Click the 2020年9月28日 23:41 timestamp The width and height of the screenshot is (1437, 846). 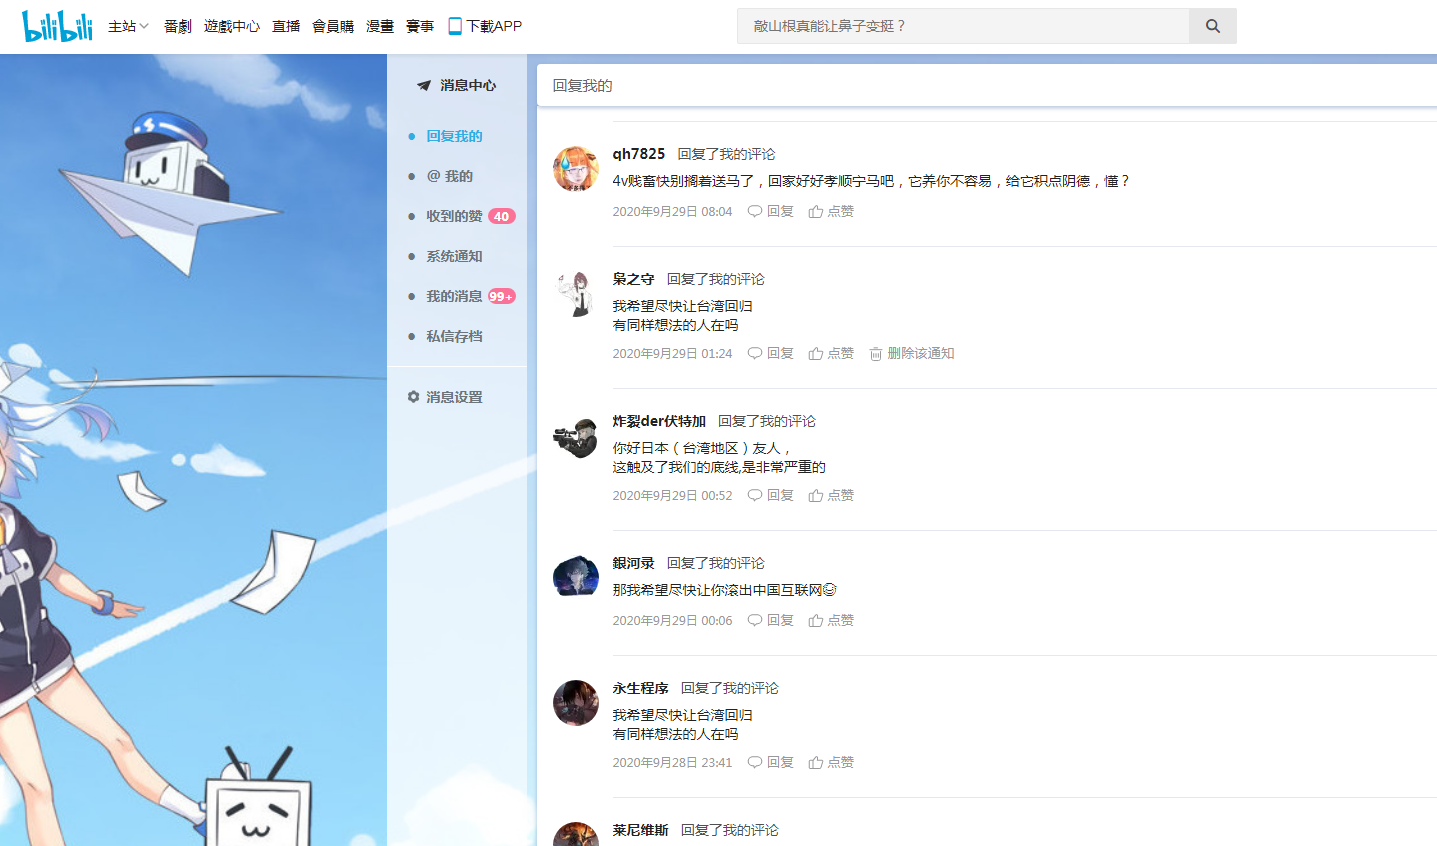point(673,763)
